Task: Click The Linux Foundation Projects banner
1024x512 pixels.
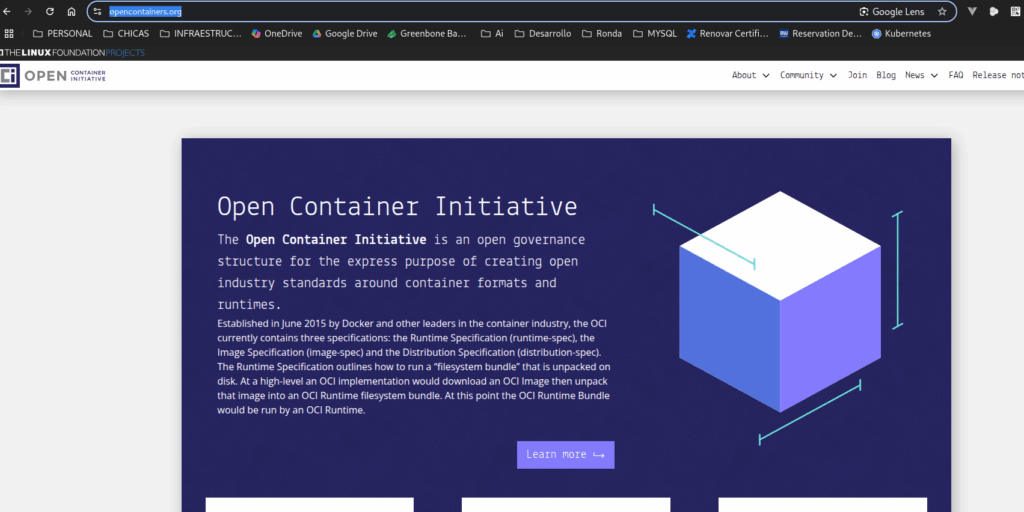Action: tap(72, 52)
